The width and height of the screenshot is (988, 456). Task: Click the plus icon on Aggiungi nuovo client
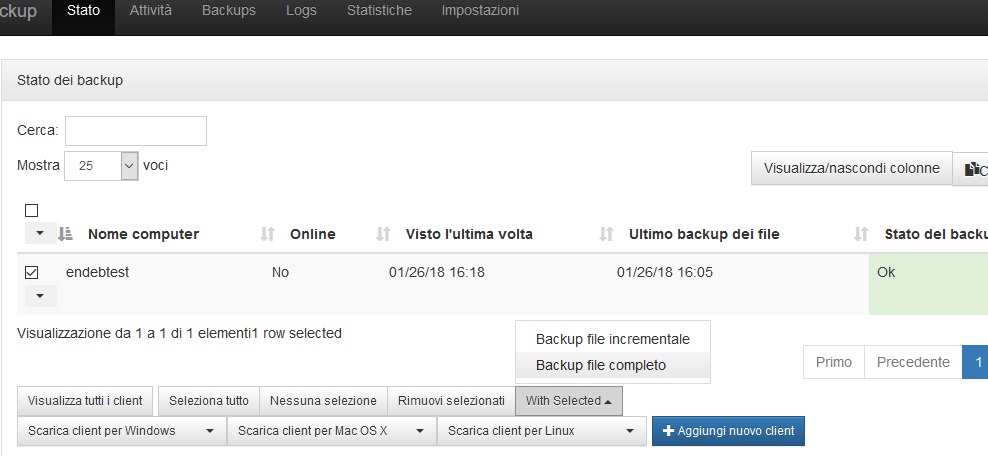(x=669, y=431)
